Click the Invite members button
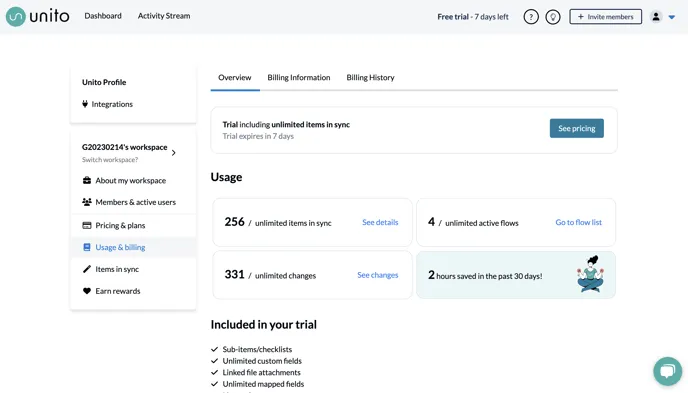 coord(606,17)
